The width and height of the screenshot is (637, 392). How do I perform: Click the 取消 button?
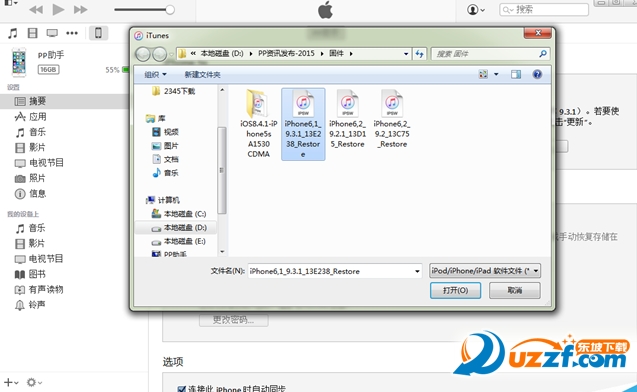point(515,290)
